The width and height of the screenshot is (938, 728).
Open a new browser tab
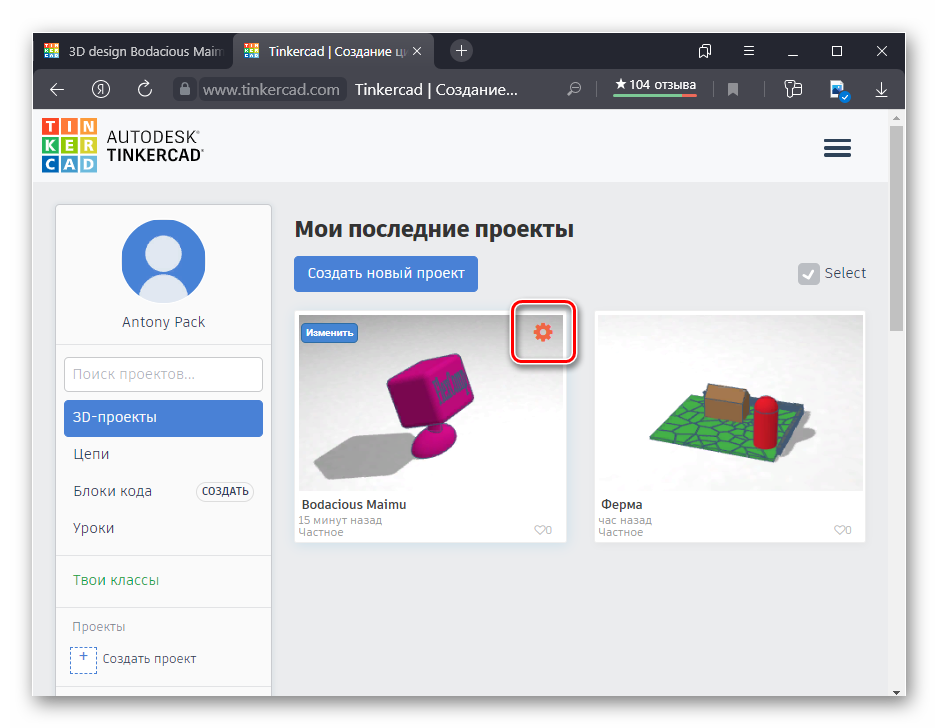tap(461, 50)
